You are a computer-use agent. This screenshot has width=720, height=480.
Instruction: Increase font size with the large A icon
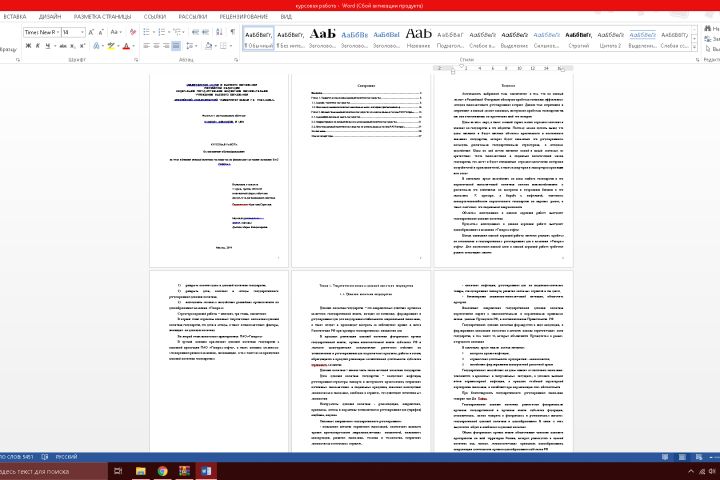91,32
